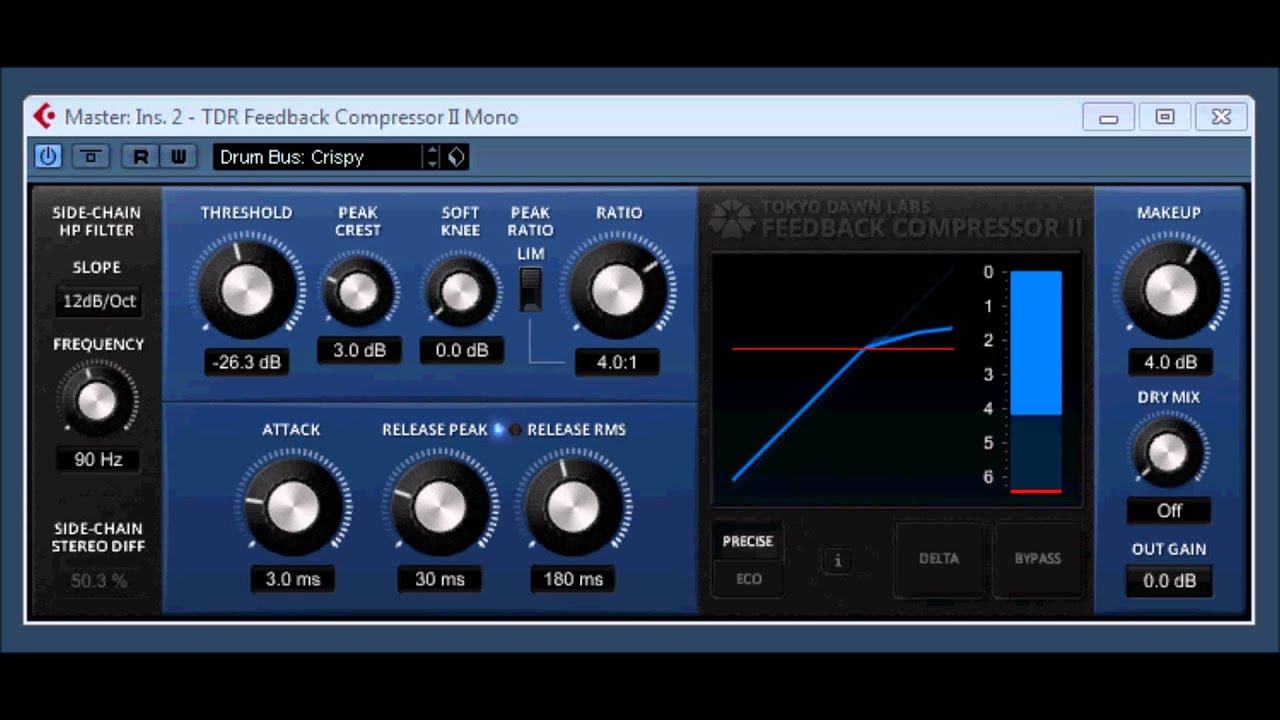Click the side-chain Frequency knob
This screenshot has height=720, width=1280.
97,401
